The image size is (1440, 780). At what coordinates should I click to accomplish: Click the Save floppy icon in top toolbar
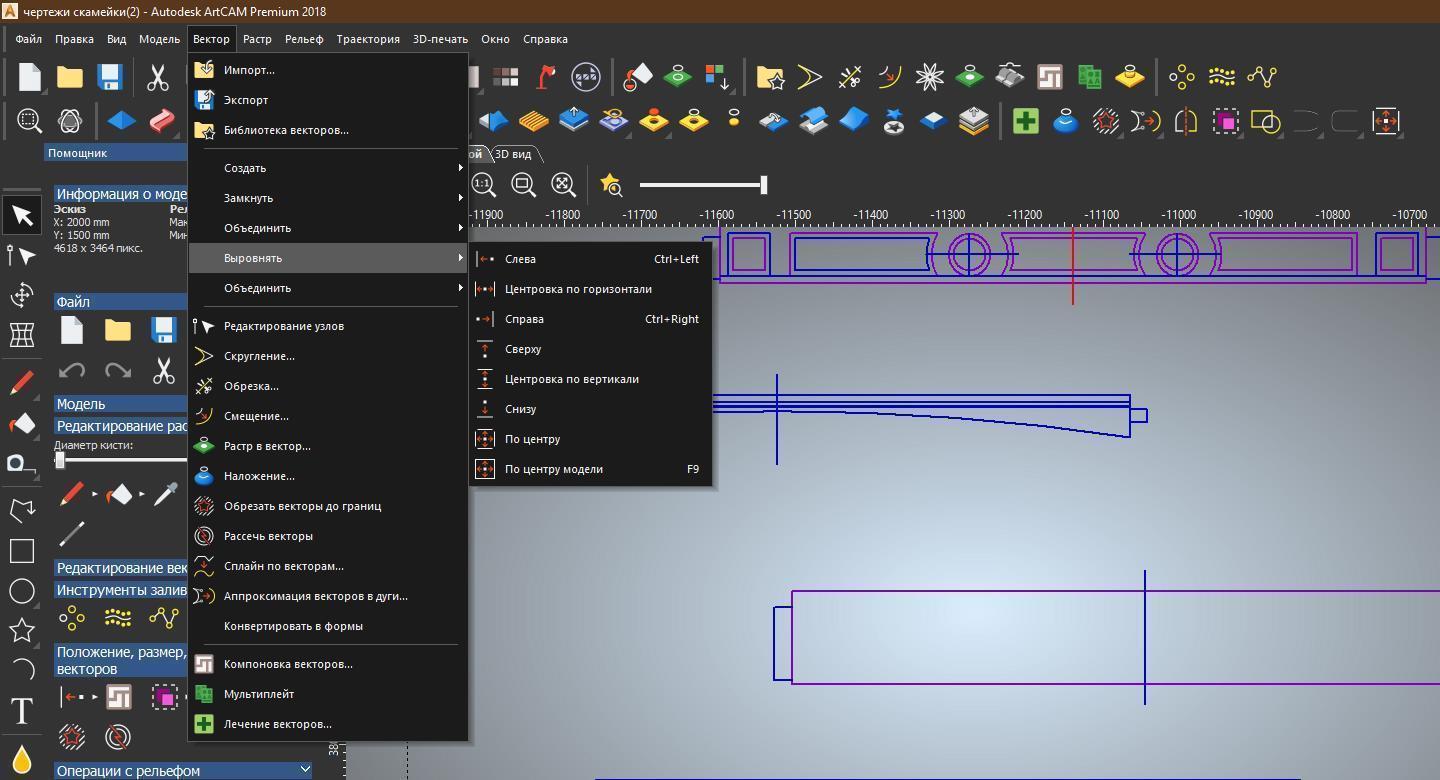pos(109,77)
